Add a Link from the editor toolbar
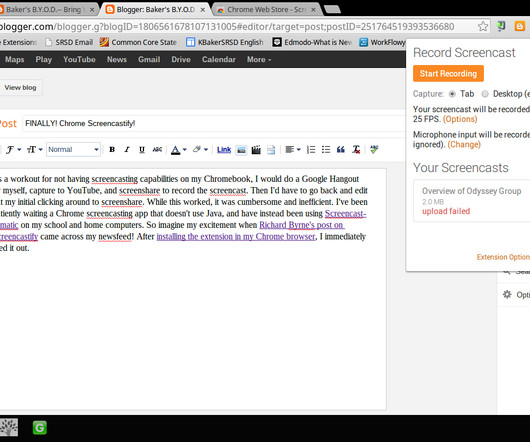This screenshot has width=530, height=442. (x=224, y=150)
